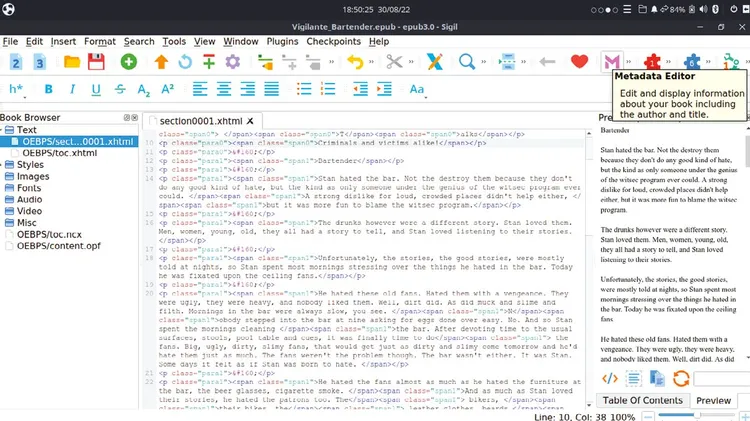The image size is (750, 421).
Task: Align text left
Action: click(200, 89)
